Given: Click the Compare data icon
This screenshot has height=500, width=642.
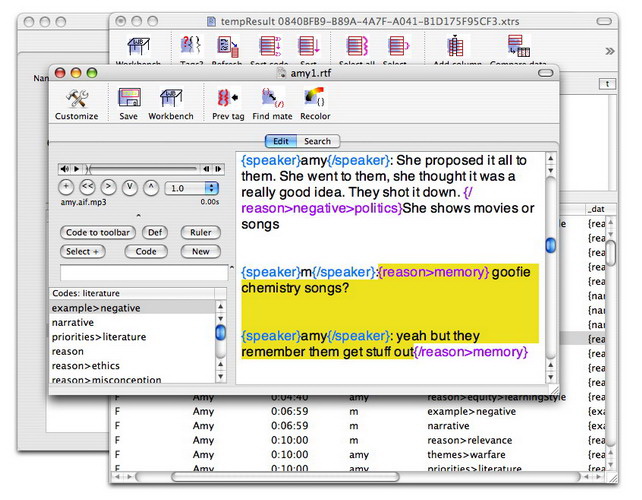Looking at the screenshot, I should coord(517,48).
